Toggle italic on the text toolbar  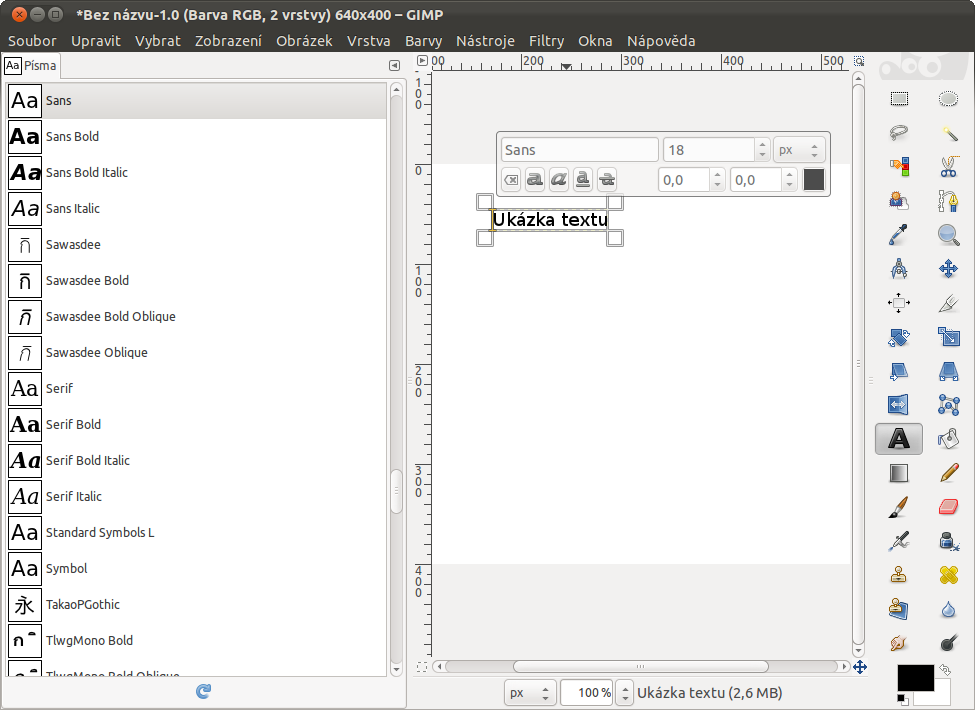pyautogui.click(x=559, y=180)
